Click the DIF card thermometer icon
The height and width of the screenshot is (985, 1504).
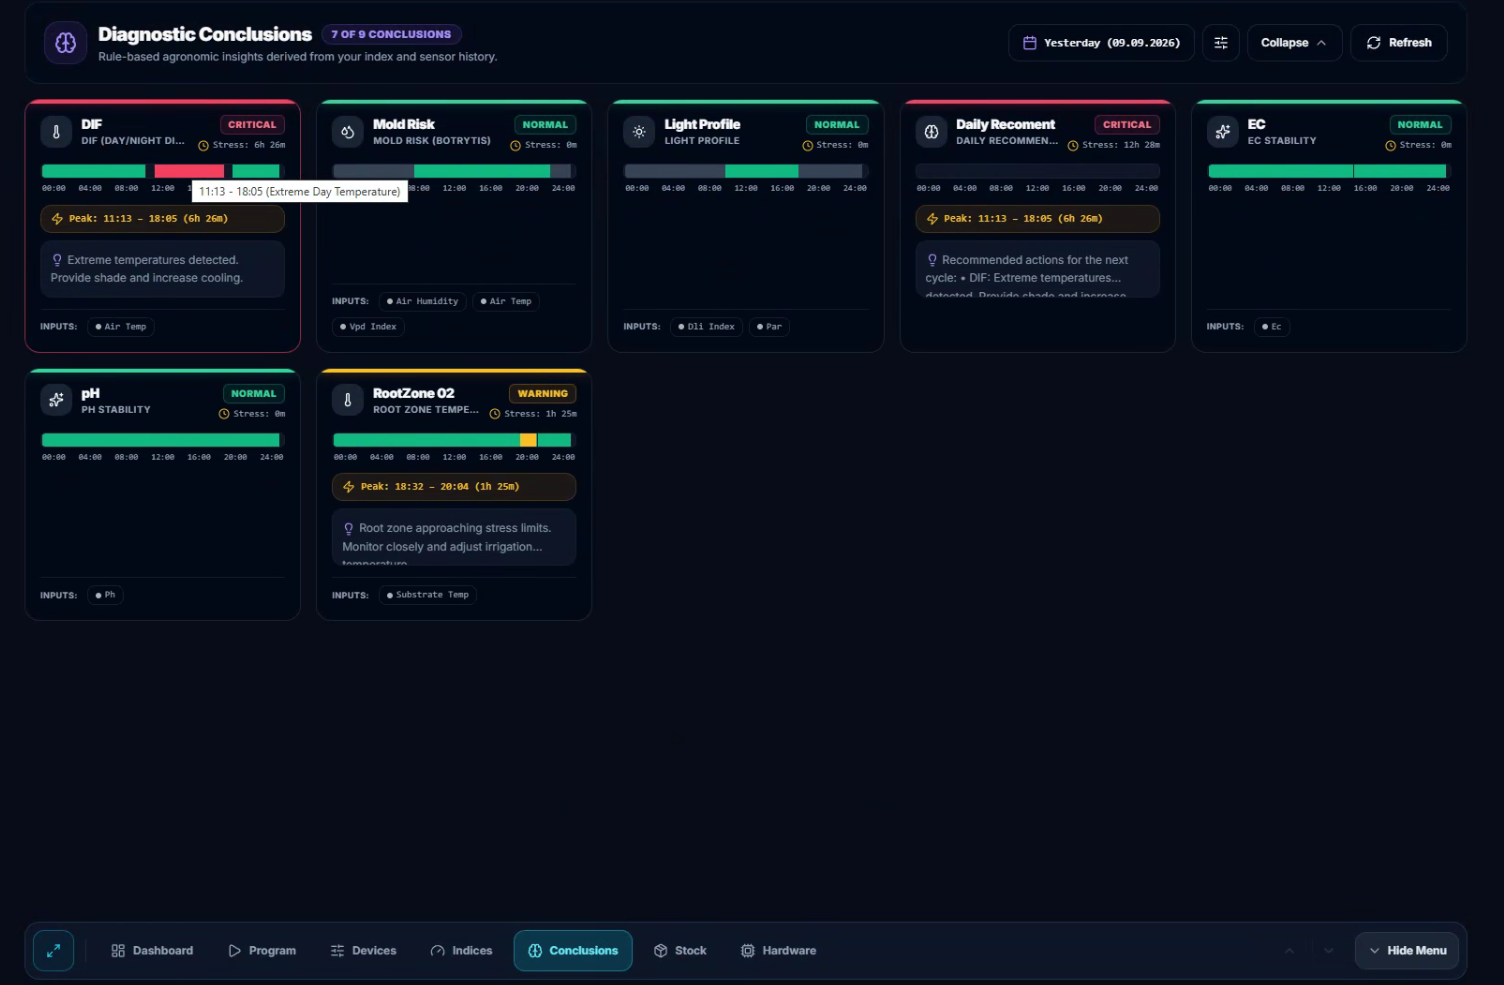[x=56, y=131]
